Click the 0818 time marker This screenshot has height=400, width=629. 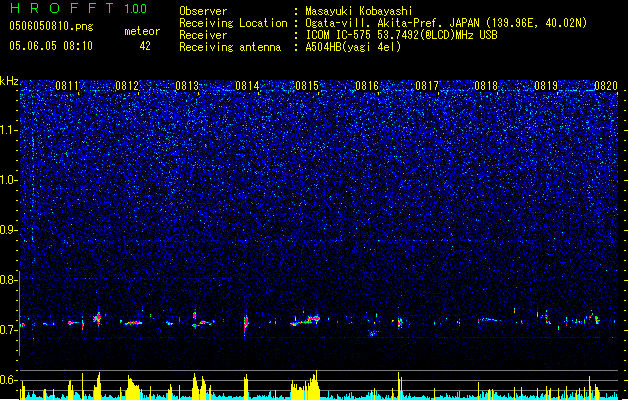[x=486, y=86]
